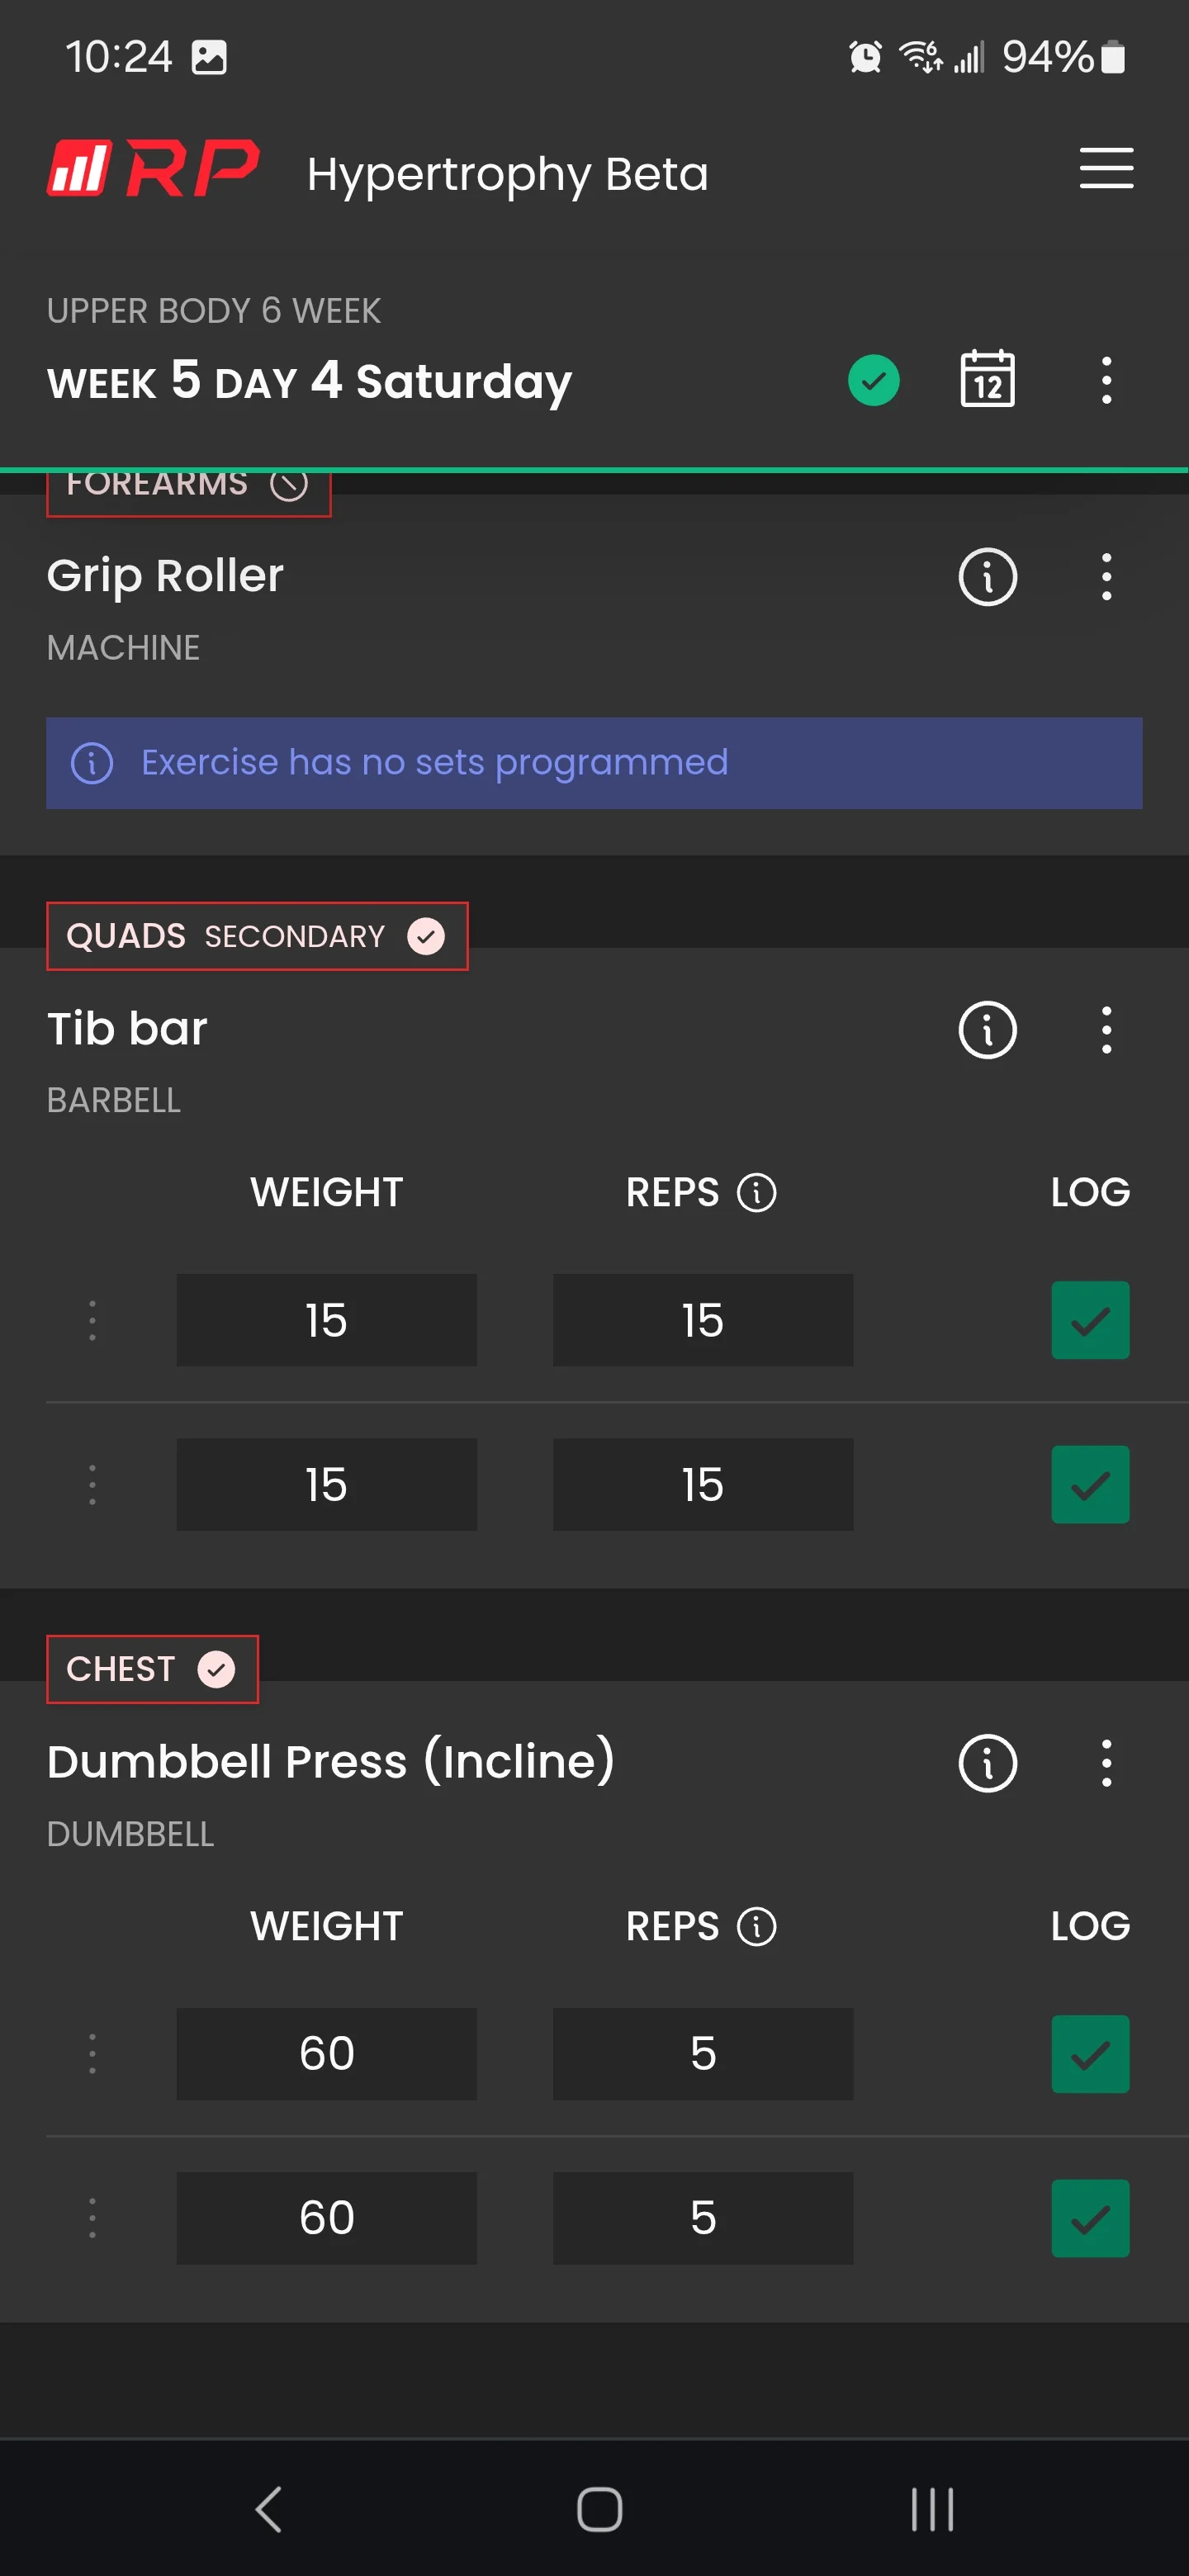Open Dumbbell Press (Incline) options menu

click(1106, 1763)
